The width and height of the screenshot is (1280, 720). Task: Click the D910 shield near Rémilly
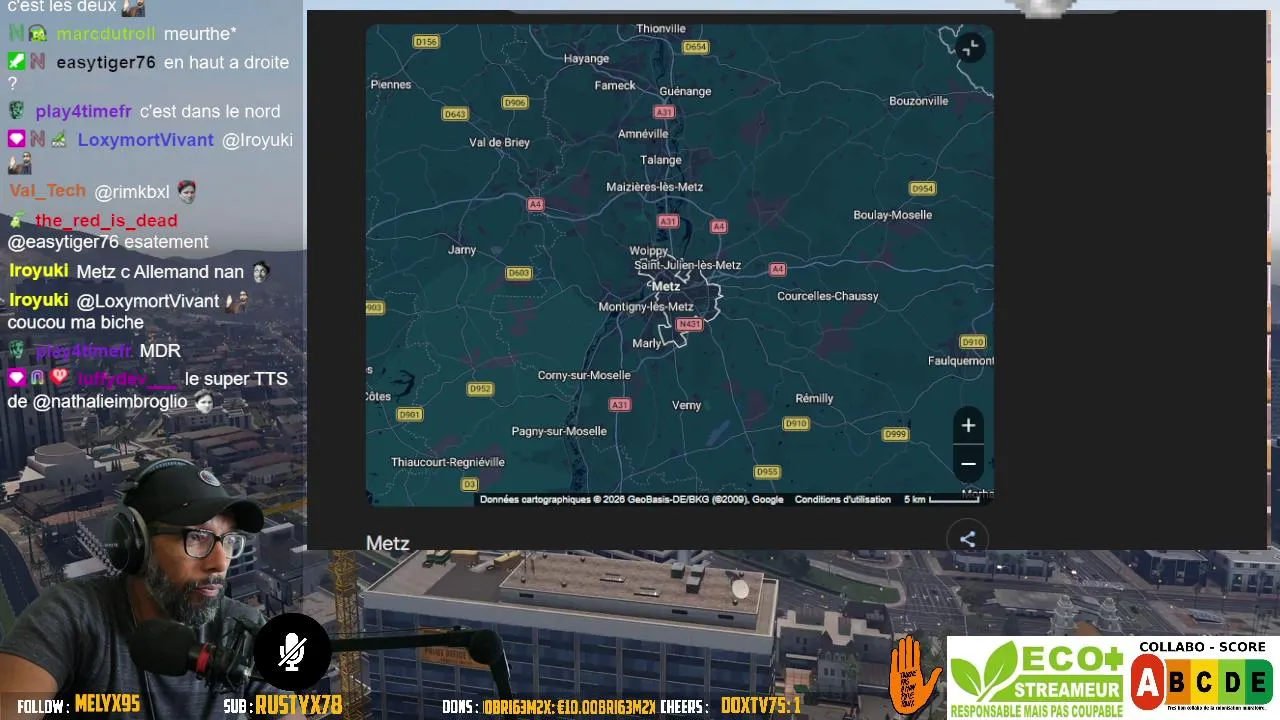coord(796,424)
